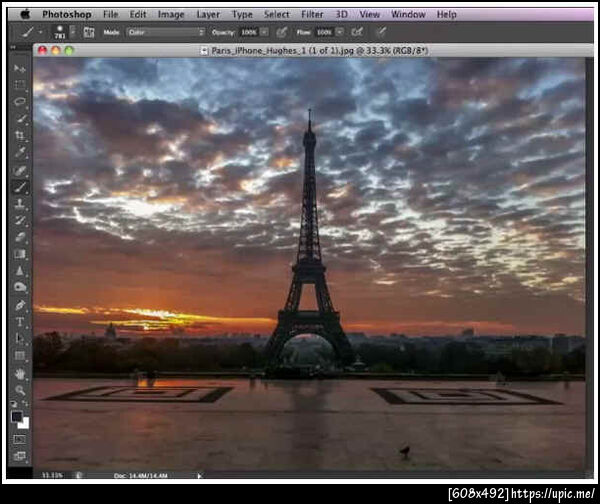This screenshot has height=504, width=600.
Task: Select the Crop tool
Action: 19,135
